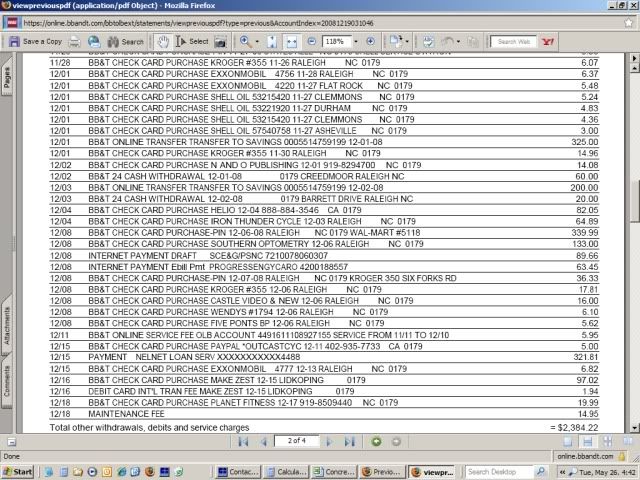Click the amount 325.00
The width and height of the screenshot is (640, 480).
point(584,142)
